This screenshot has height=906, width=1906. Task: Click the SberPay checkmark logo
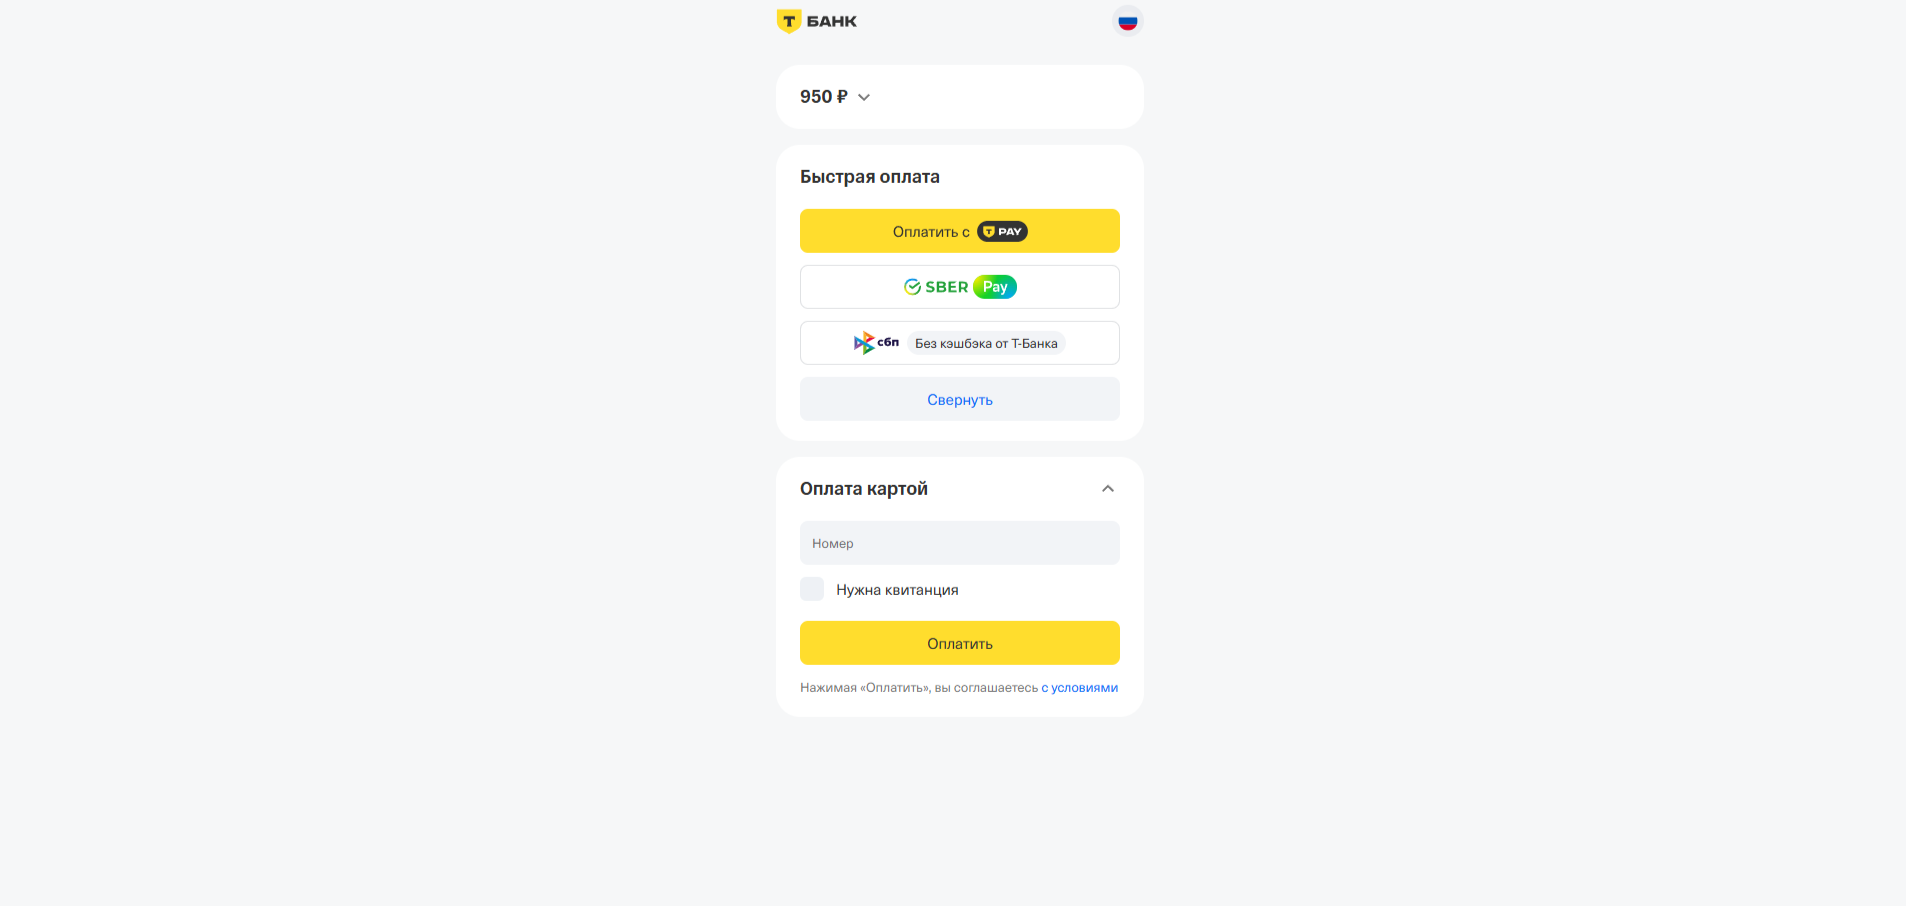click(x=912, y=287)
